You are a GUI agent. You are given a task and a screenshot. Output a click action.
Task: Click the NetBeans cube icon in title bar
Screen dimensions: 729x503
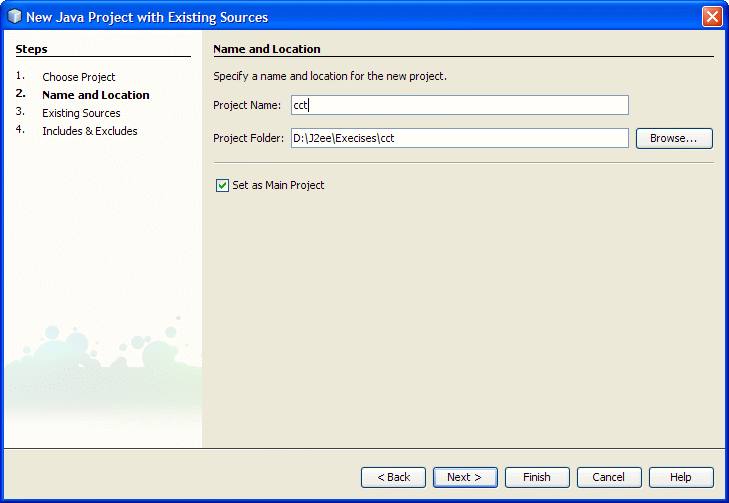[x=14, y=16]
